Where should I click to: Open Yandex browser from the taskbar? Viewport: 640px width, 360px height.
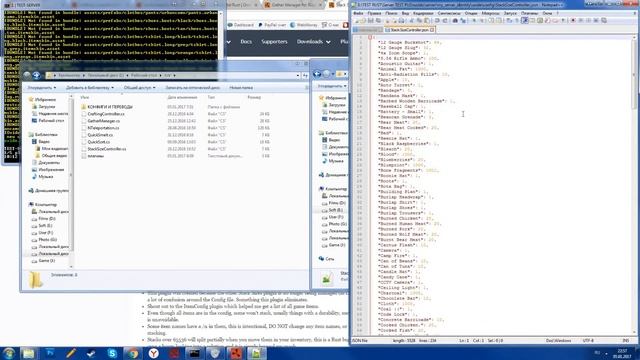[x=153, y=353]
